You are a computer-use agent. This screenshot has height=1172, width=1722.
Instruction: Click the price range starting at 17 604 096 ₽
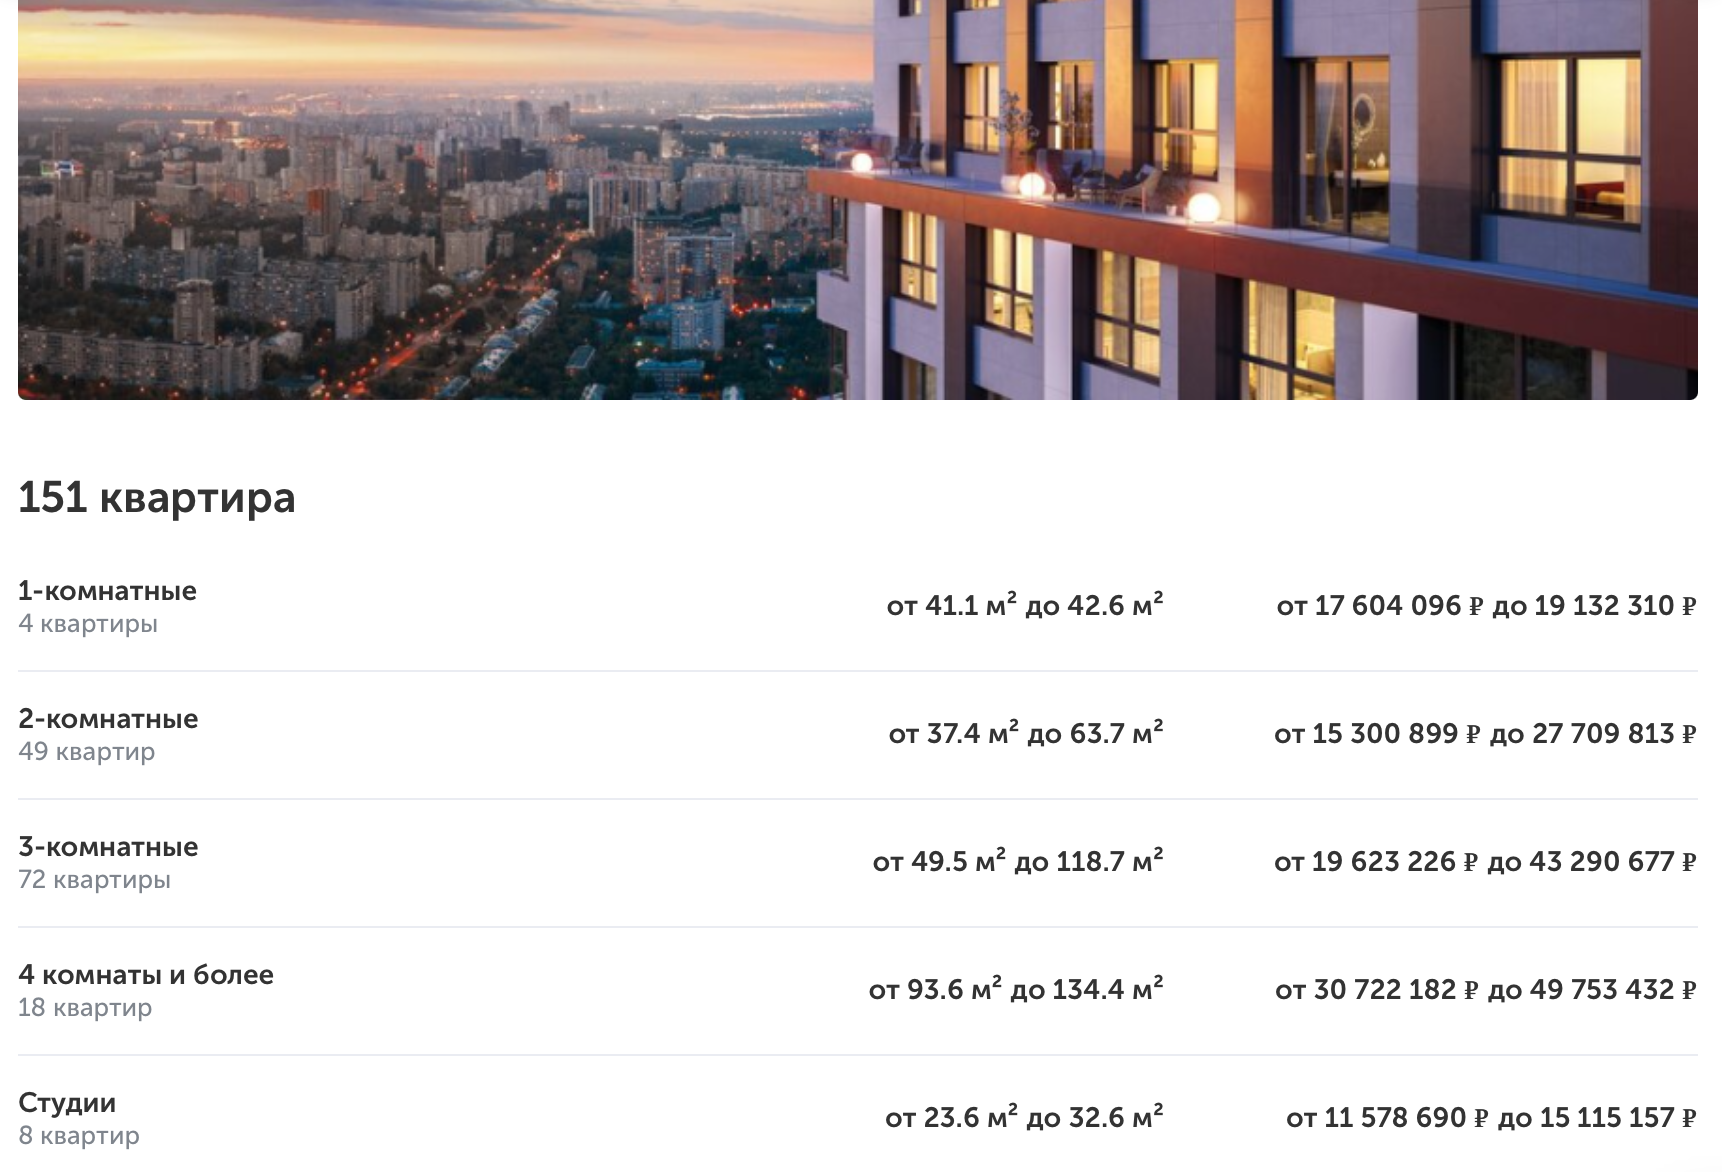pyautogui.click(x=1486, y=606)
